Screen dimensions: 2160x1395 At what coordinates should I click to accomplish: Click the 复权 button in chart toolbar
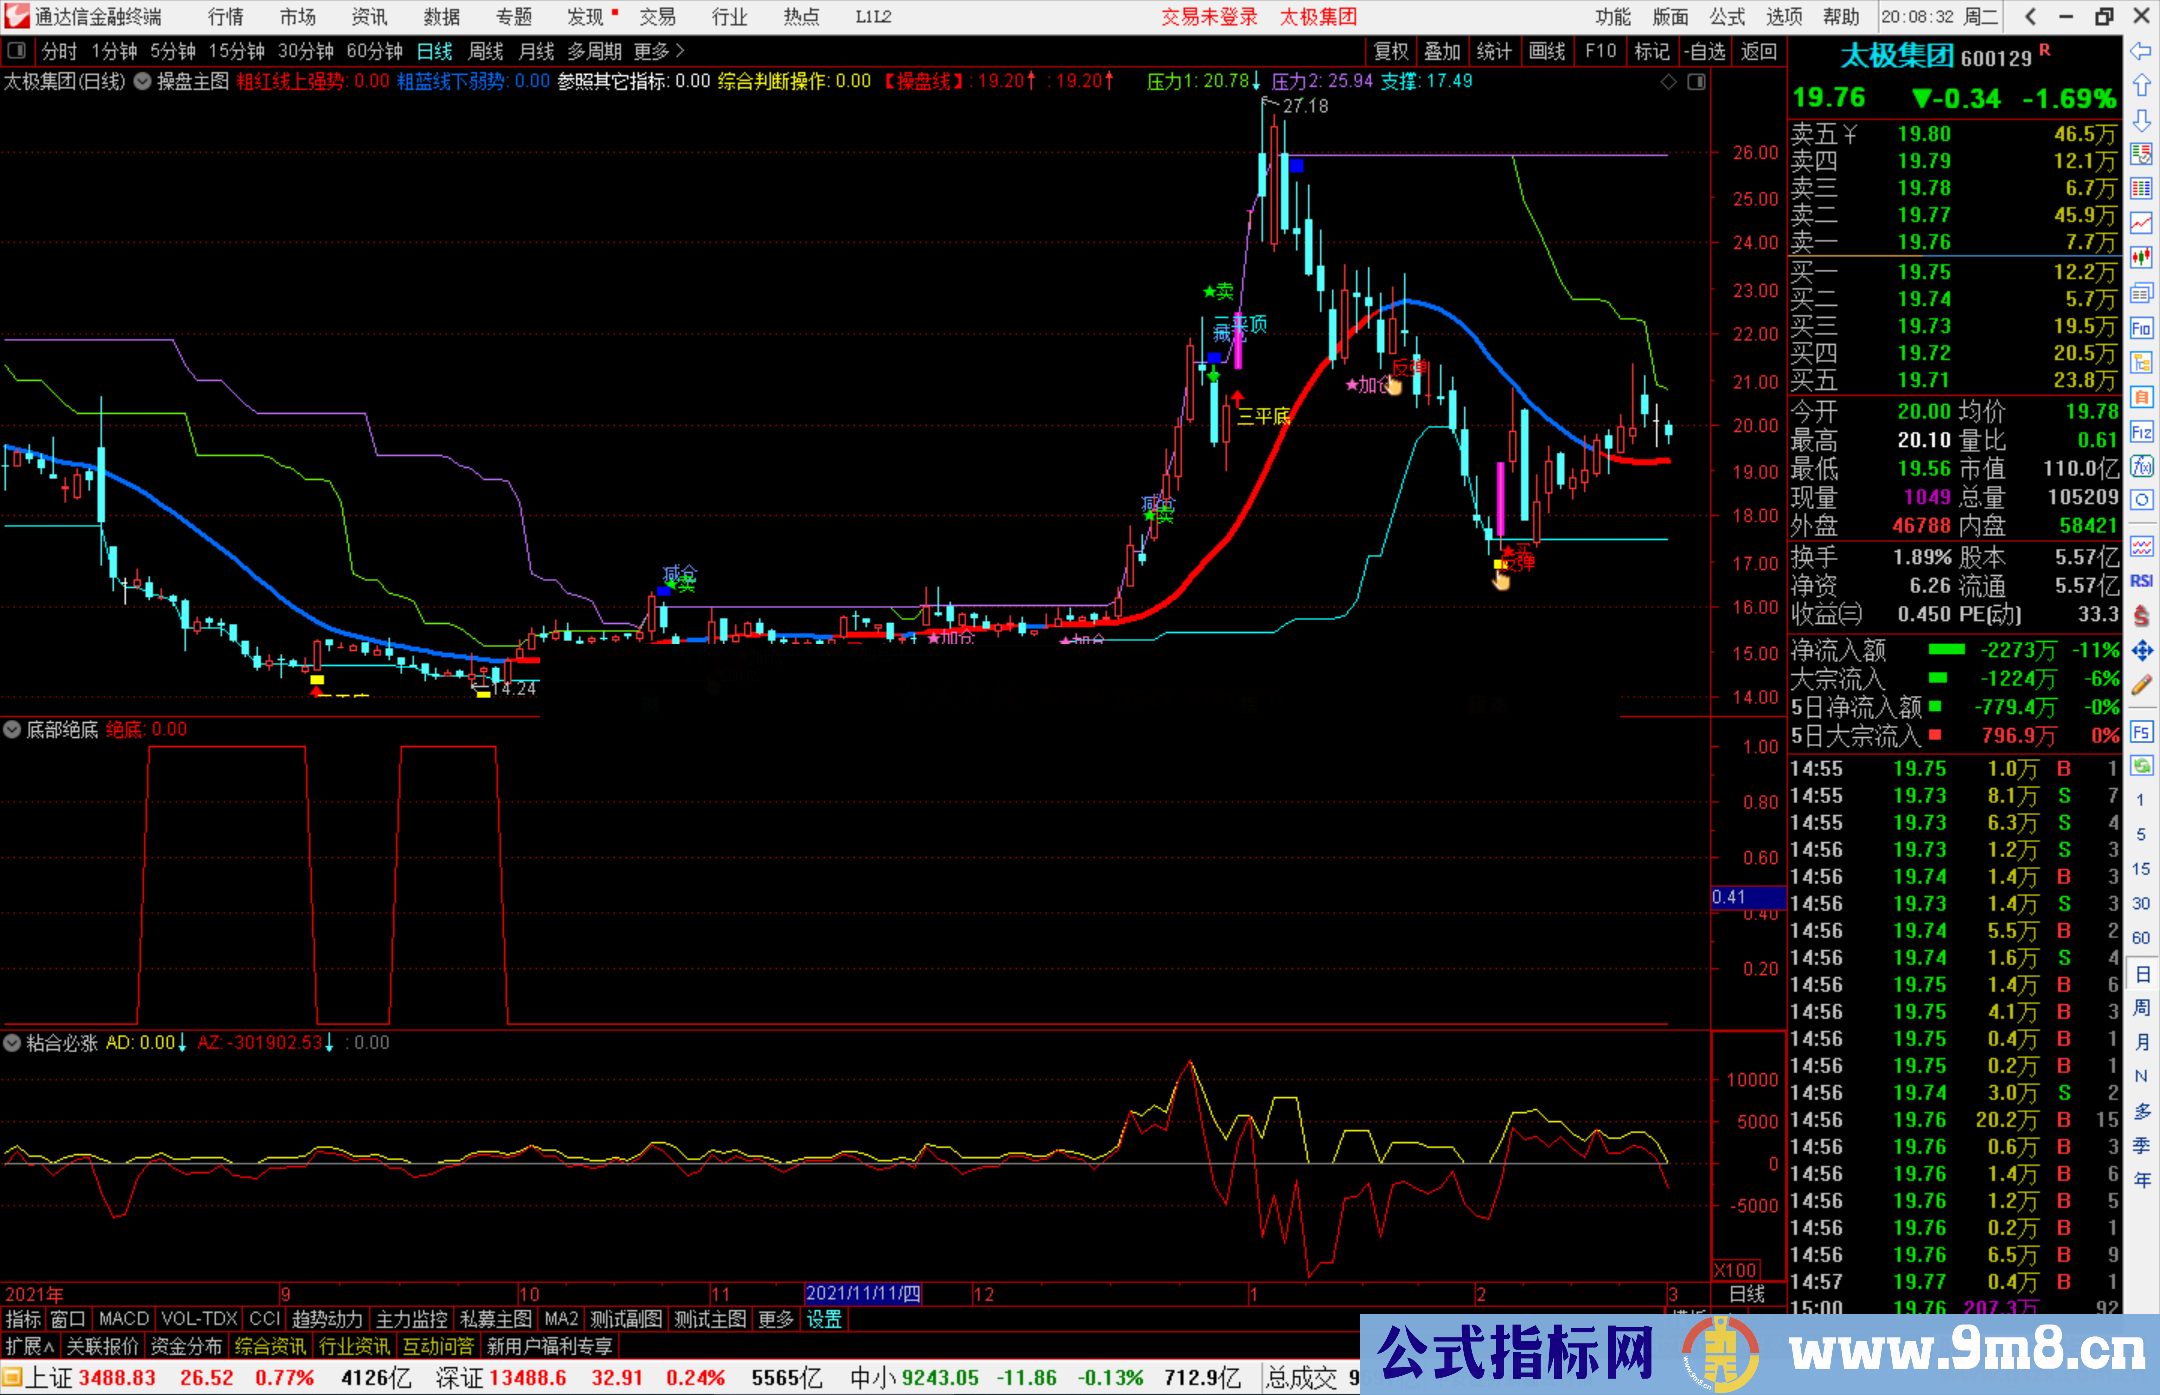[1390, 51]
